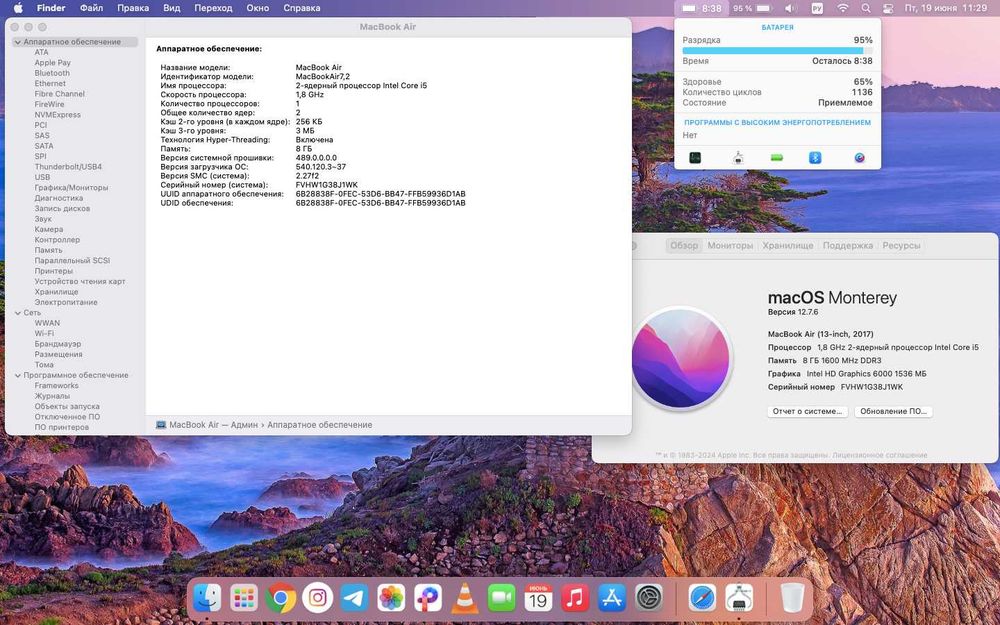
Task: Launch Finder from the Dock
Action: click(207, 598)
